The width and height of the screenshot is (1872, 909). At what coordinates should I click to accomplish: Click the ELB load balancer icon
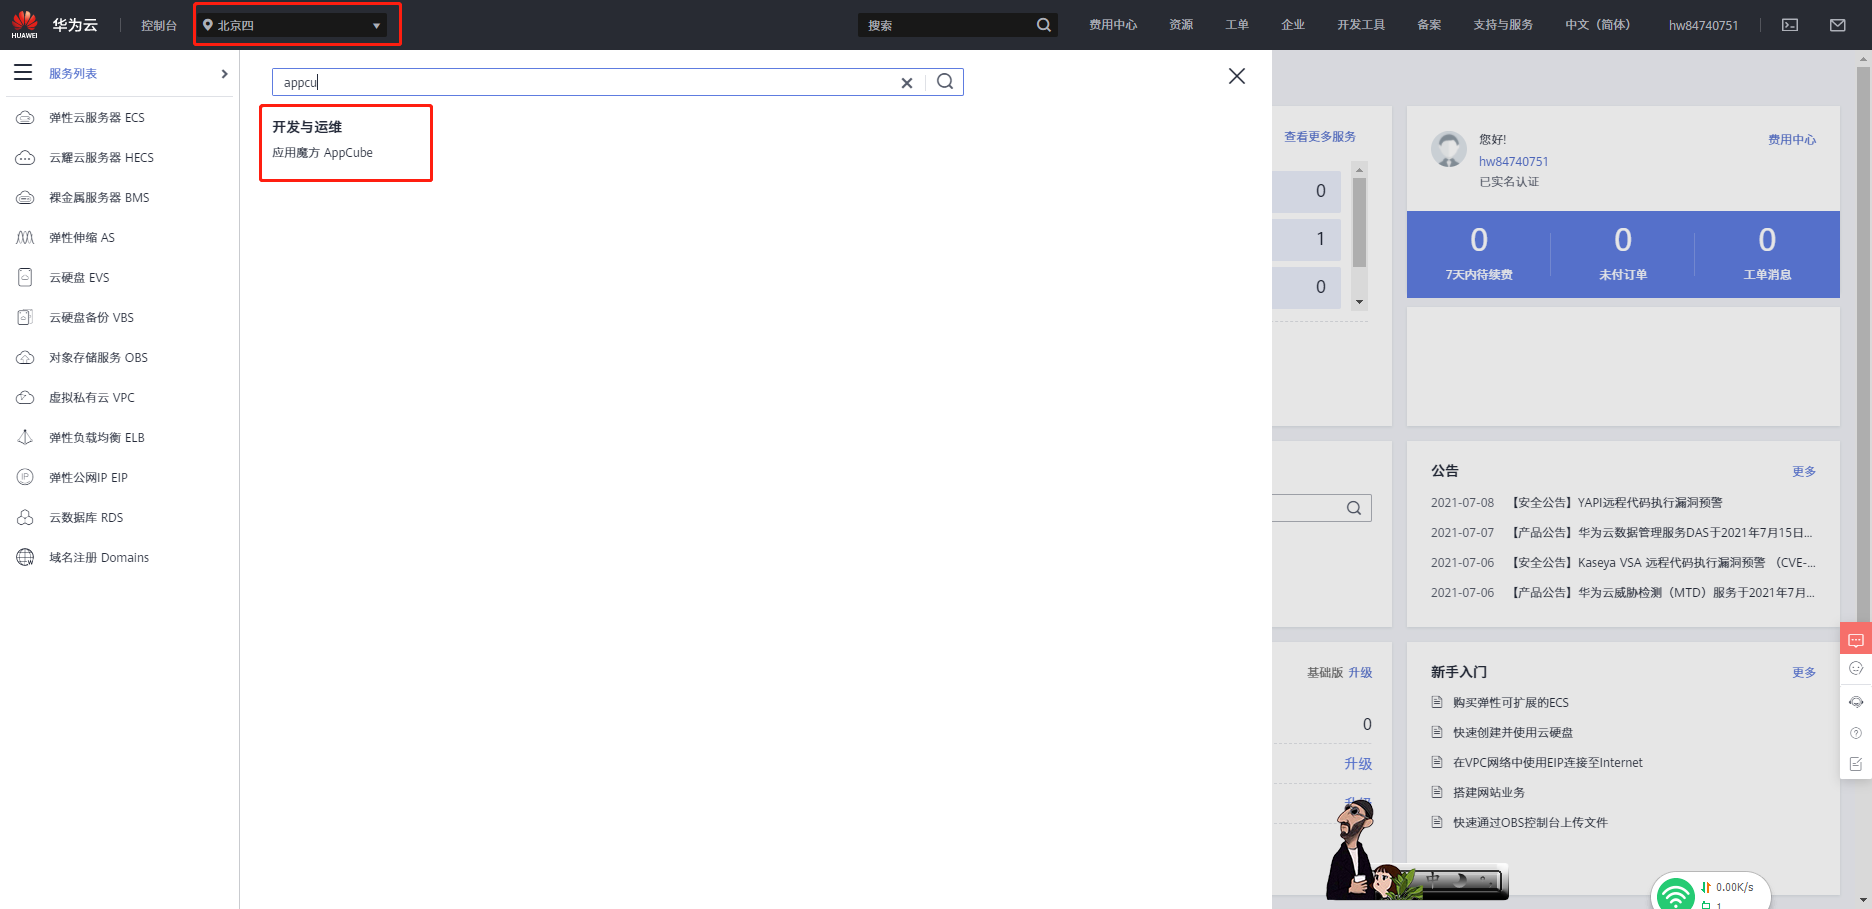[25, 438]
